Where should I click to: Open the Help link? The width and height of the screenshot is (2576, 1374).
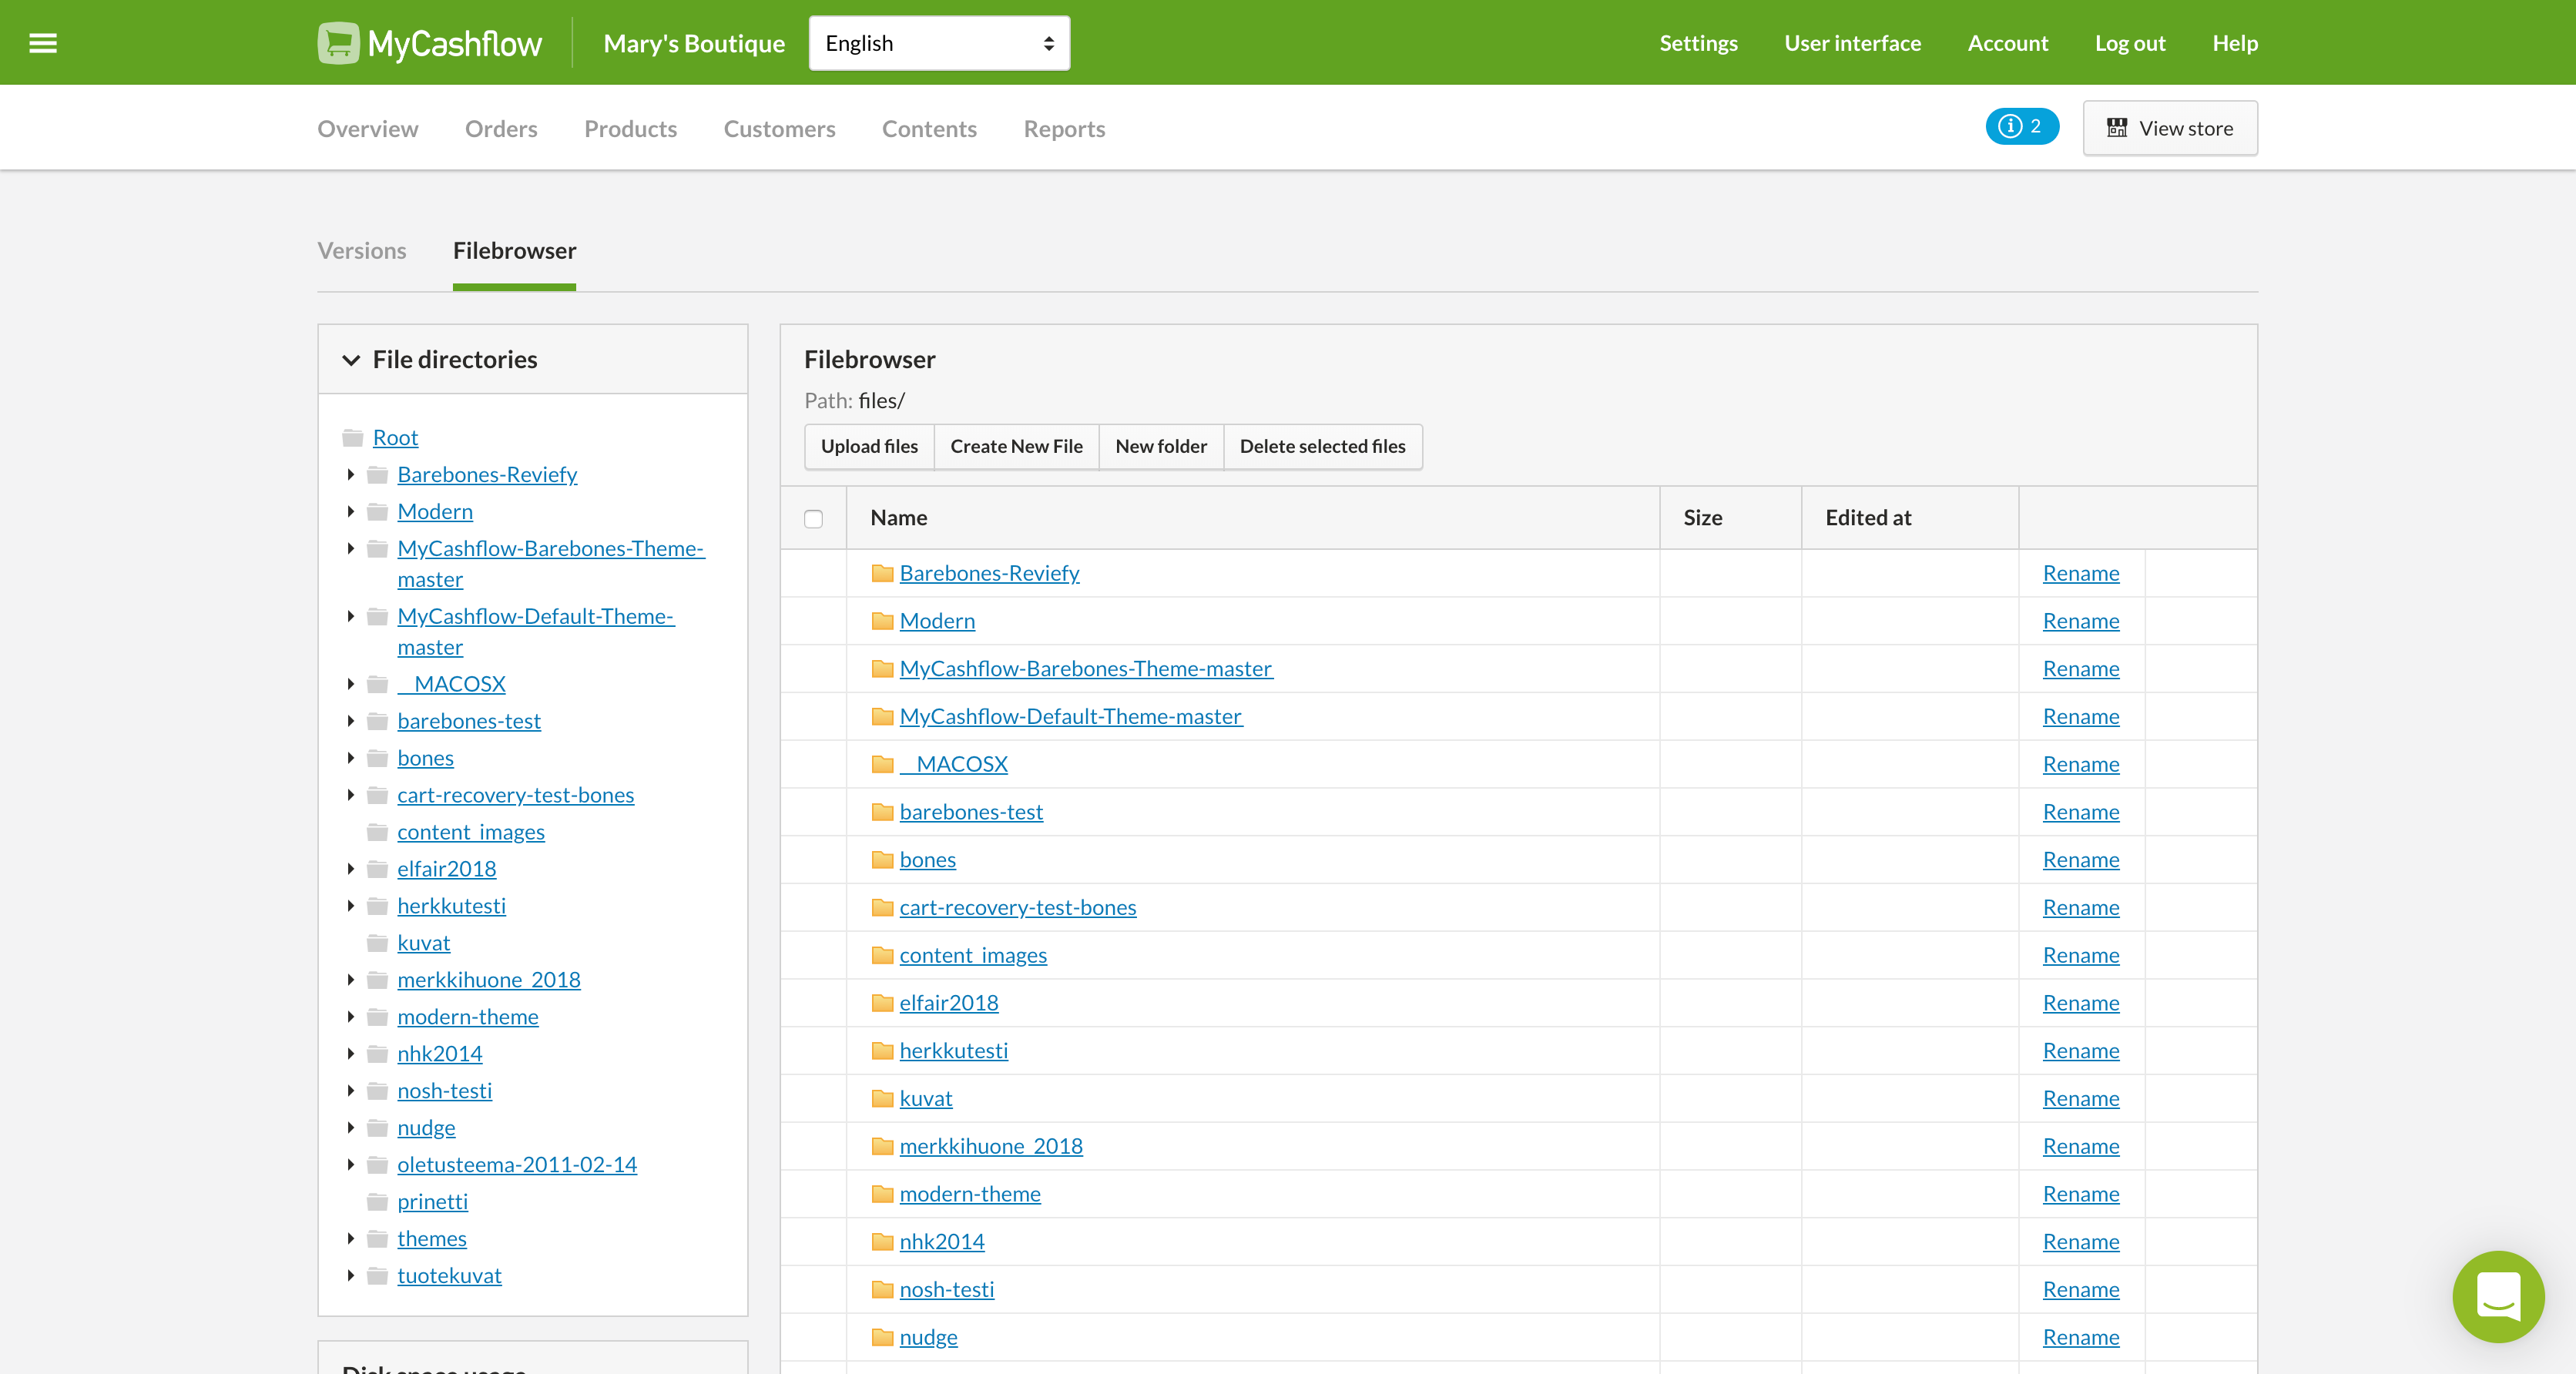(2235, 43)
